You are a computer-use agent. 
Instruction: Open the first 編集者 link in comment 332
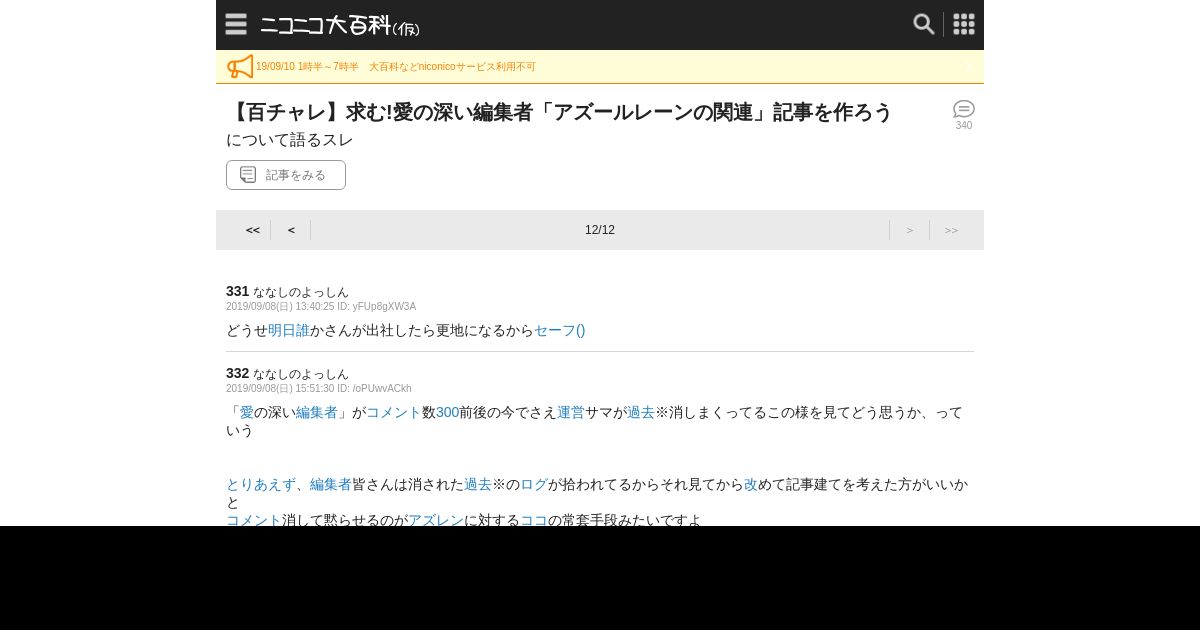coord(317,412)
